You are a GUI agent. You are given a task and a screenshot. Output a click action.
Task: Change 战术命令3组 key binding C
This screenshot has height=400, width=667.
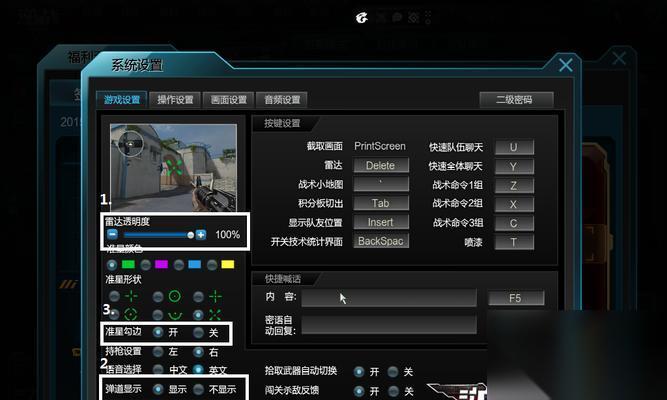(514, 223)
